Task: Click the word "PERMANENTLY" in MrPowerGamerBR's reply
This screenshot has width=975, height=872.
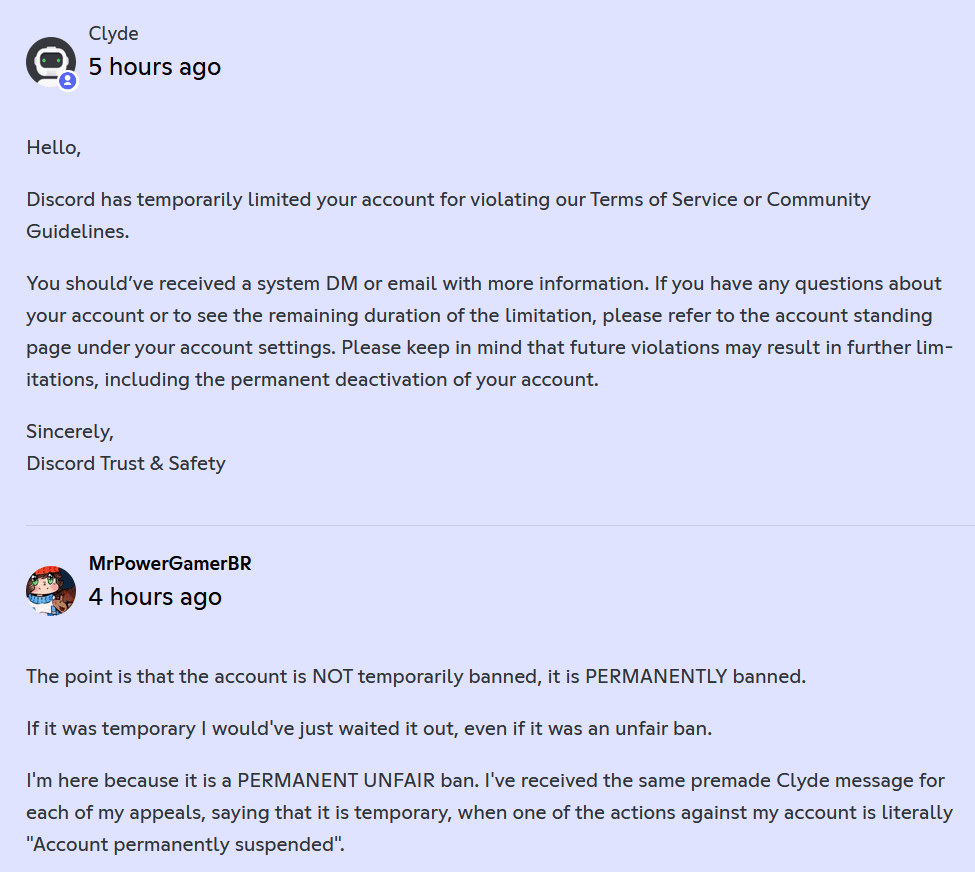Action: [656, 677]
